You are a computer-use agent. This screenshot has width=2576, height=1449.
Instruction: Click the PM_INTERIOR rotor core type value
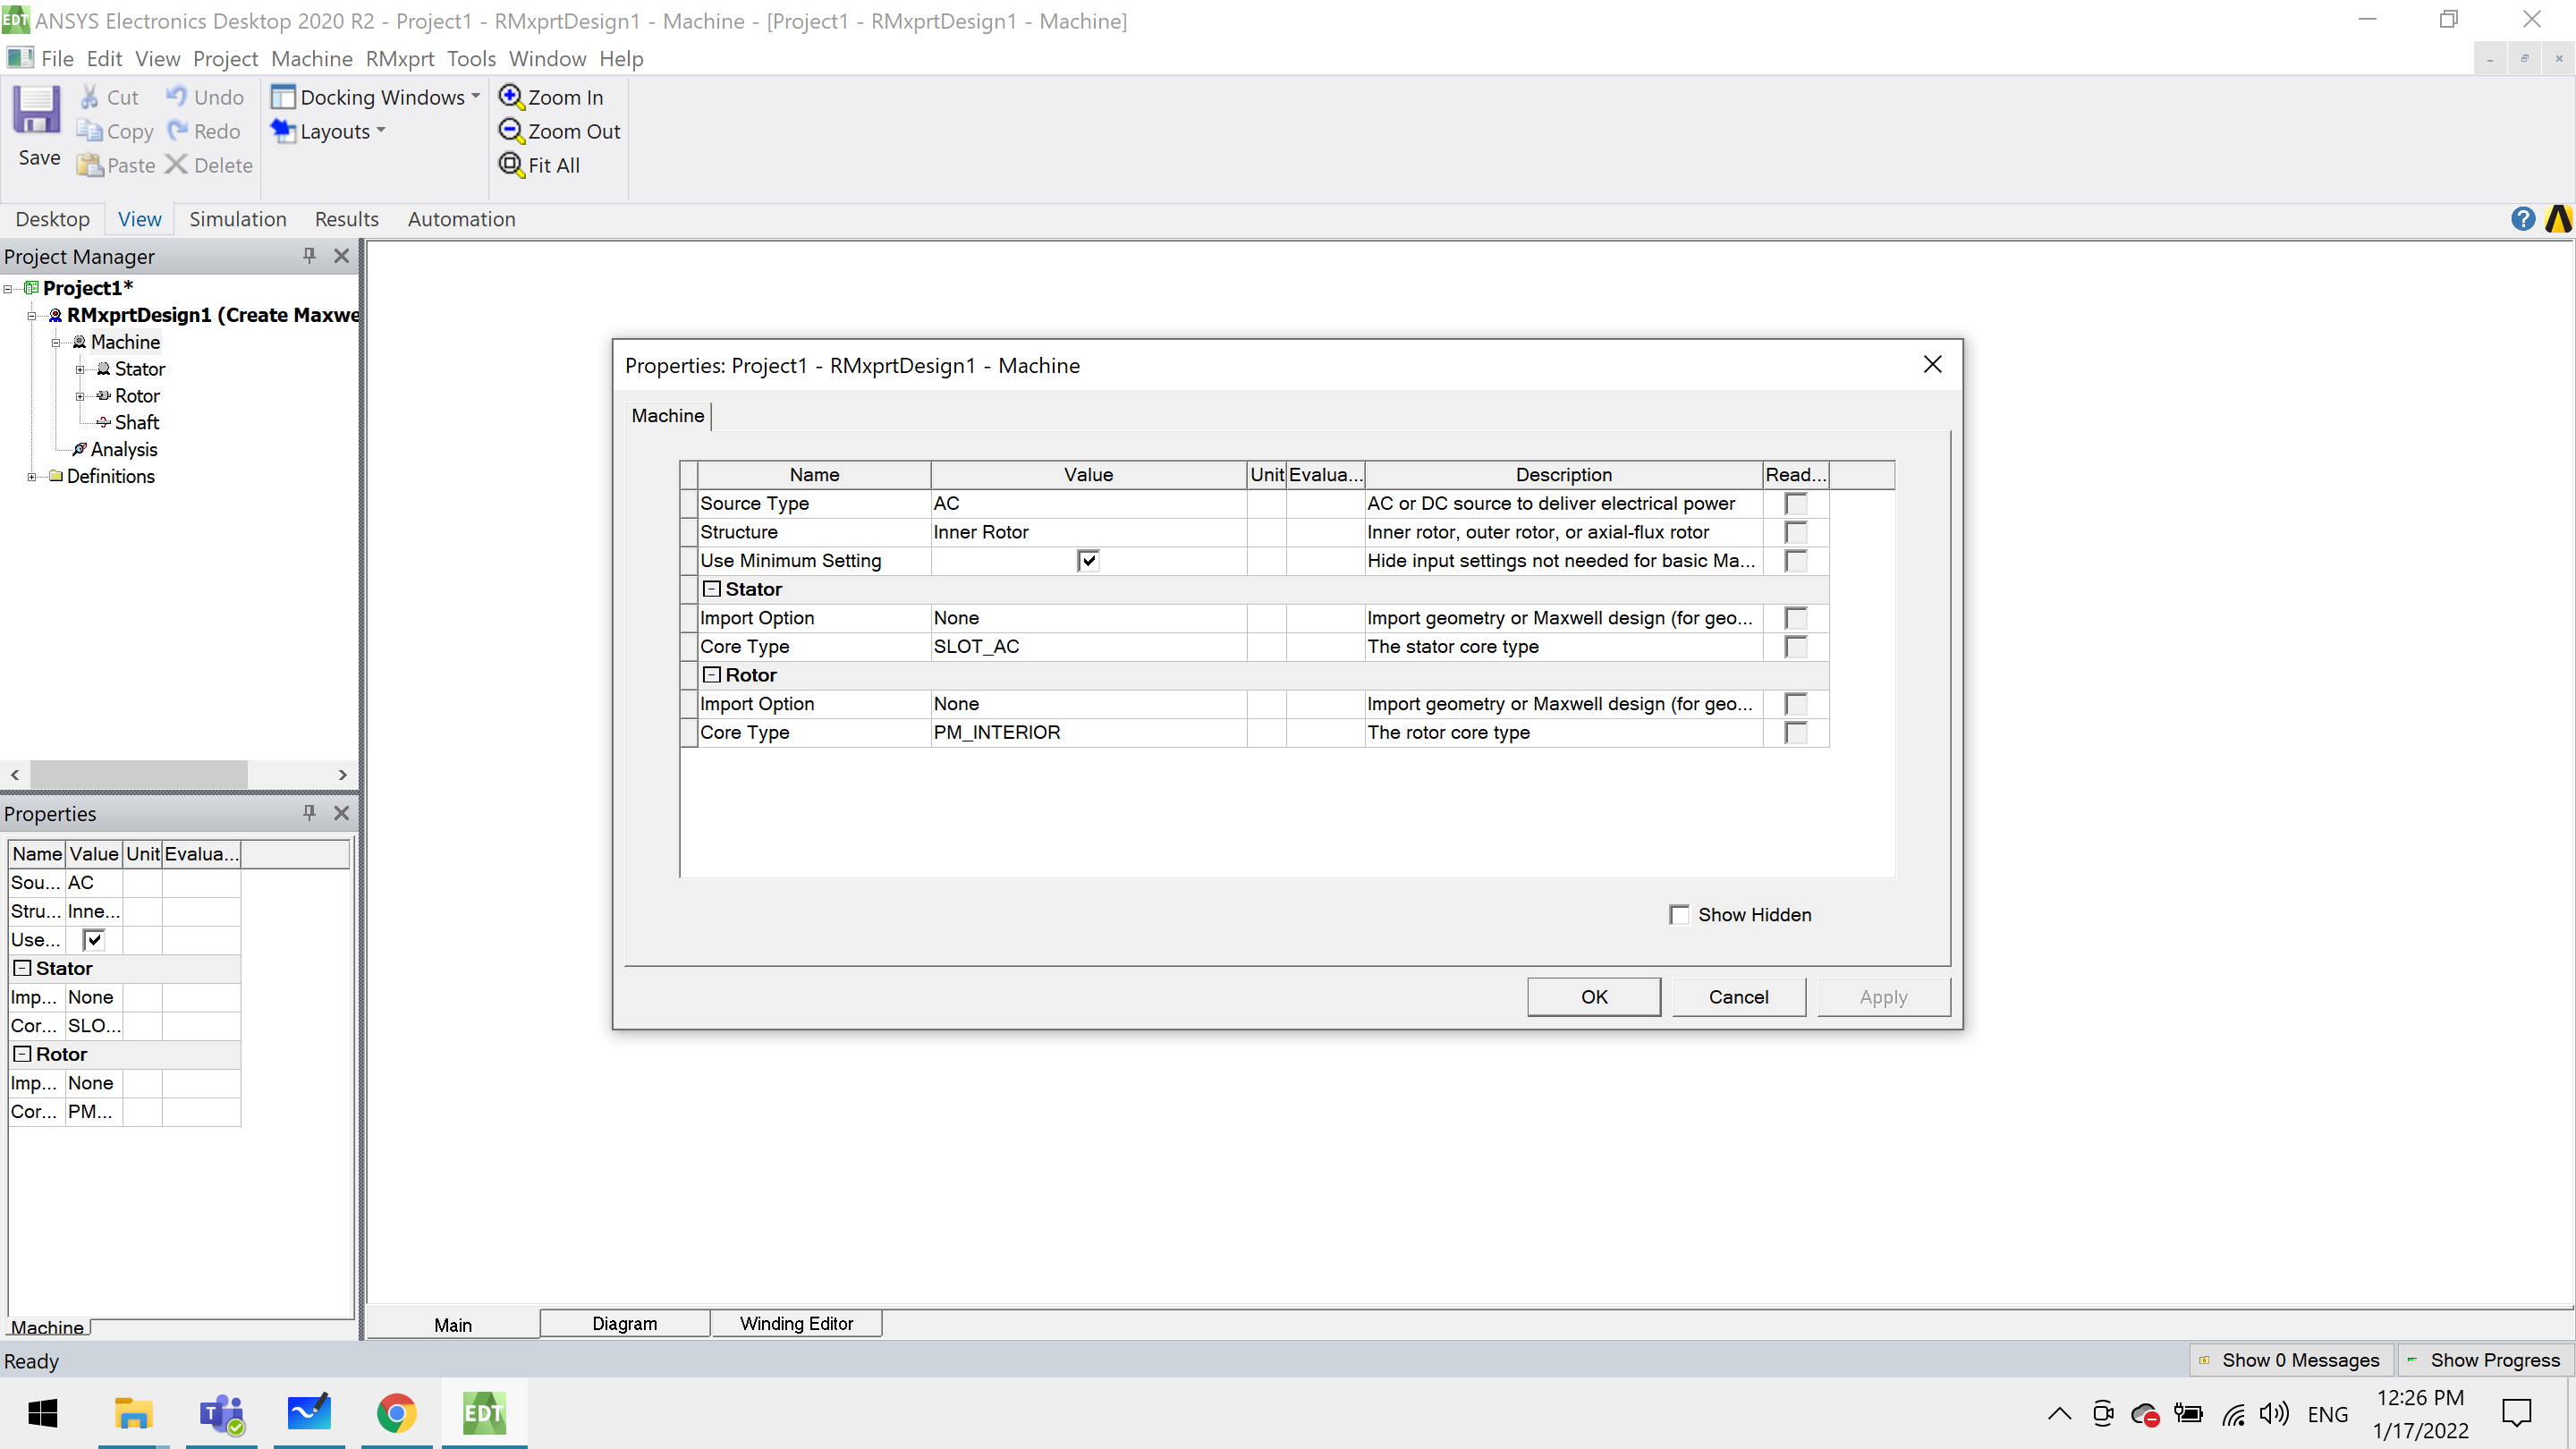tap(1088, 733)
